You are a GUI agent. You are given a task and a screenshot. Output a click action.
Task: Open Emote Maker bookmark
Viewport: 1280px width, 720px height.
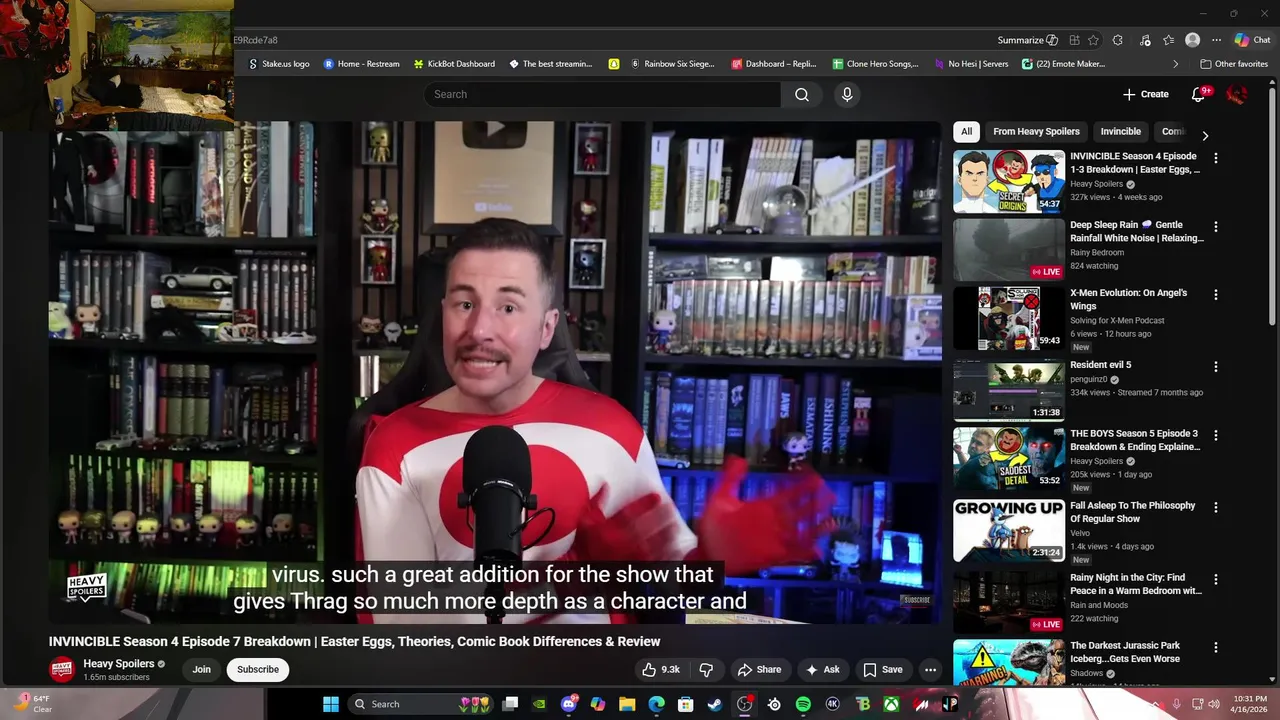point(1063,64)
